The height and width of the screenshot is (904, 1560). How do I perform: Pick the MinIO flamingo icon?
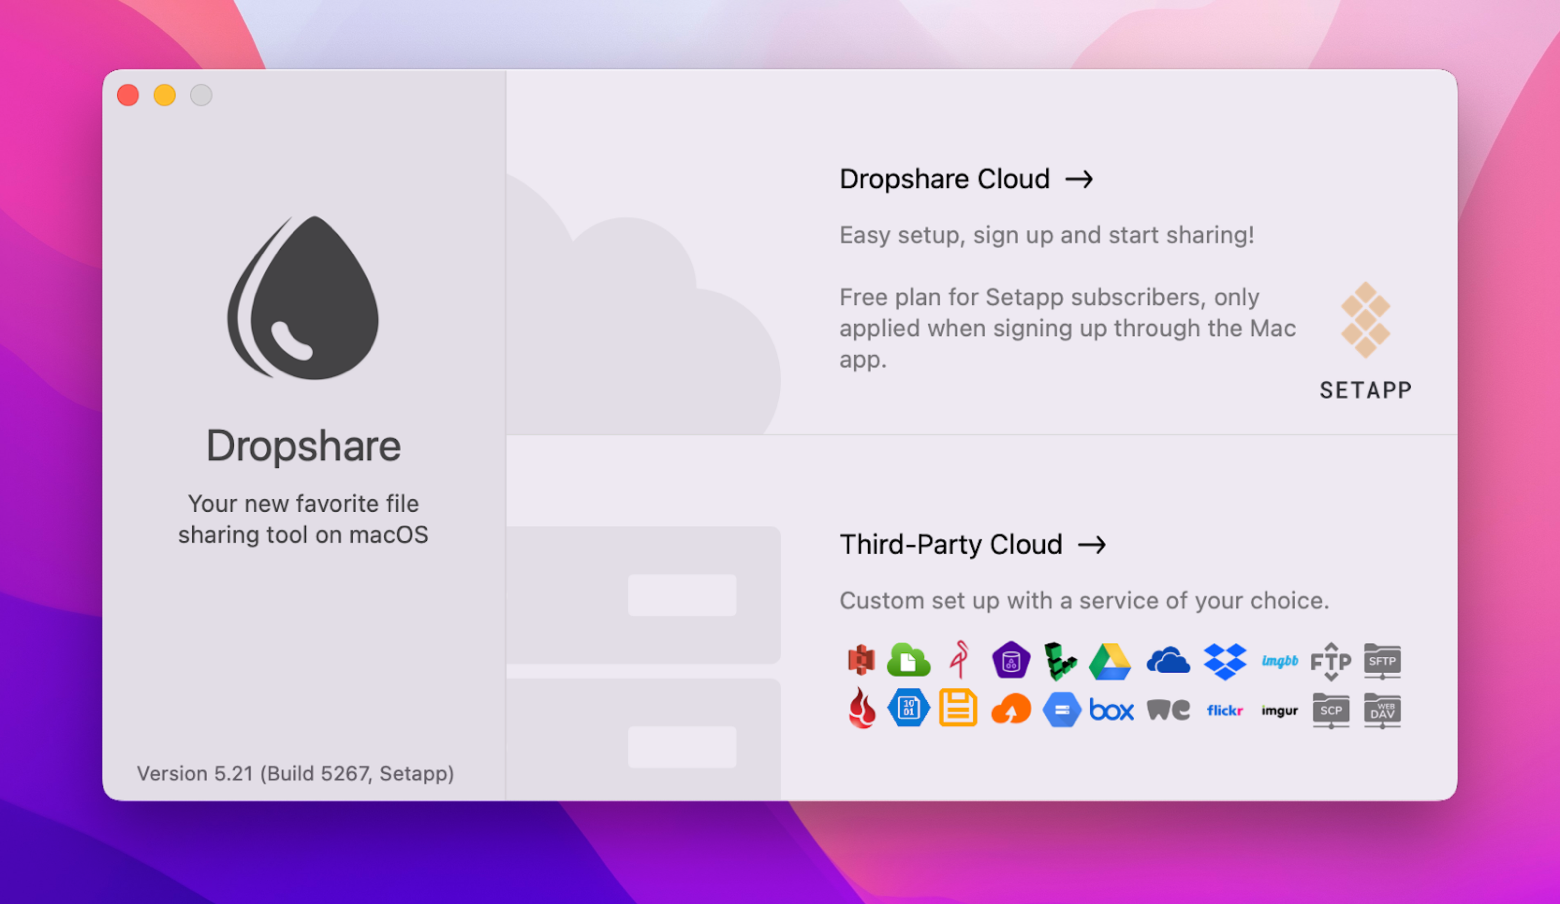pyautogui.click(x=958, y=661)
